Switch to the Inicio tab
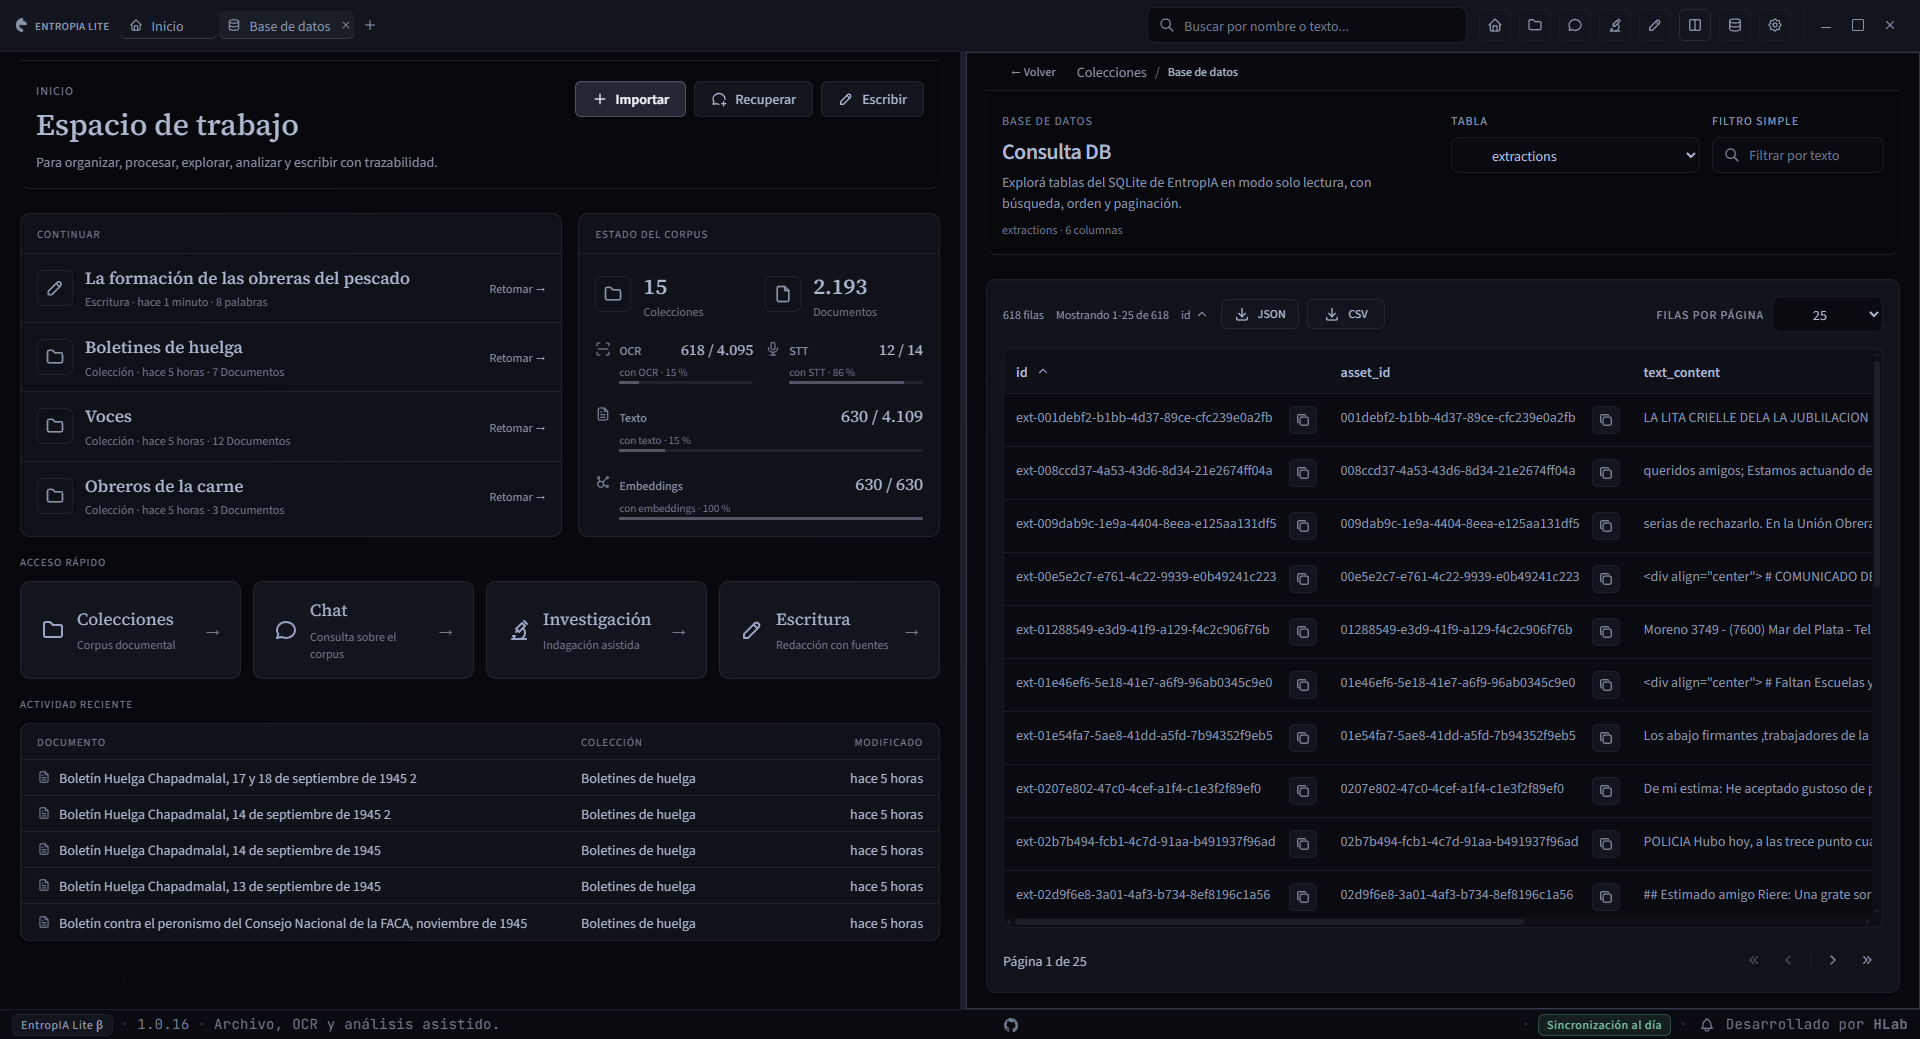This screenshot has height=1039, width=1920. coord(167,26)
